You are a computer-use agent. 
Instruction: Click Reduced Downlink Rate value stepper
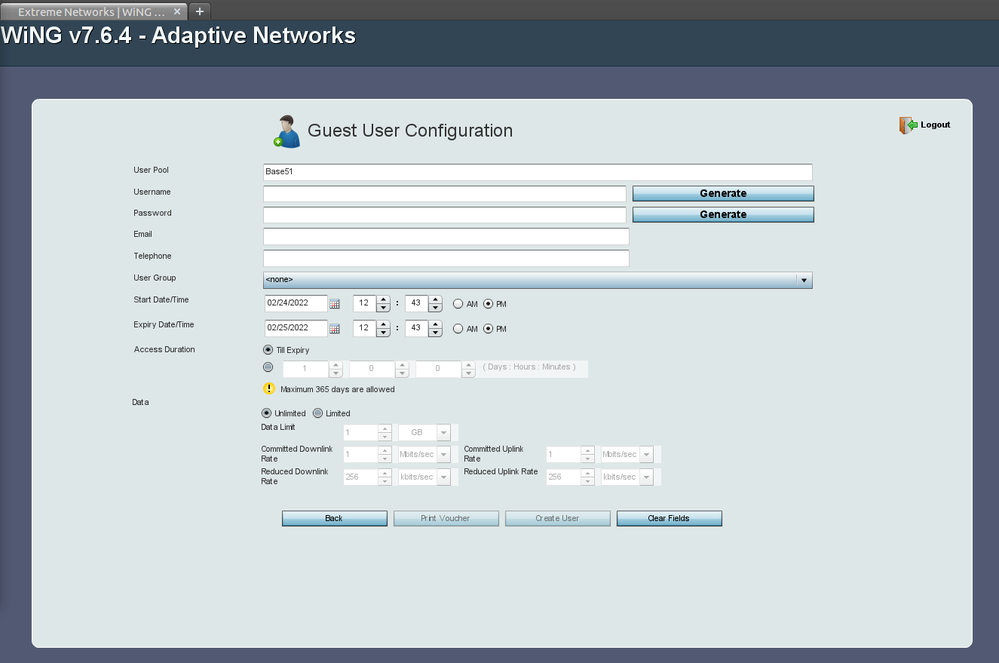384,476
